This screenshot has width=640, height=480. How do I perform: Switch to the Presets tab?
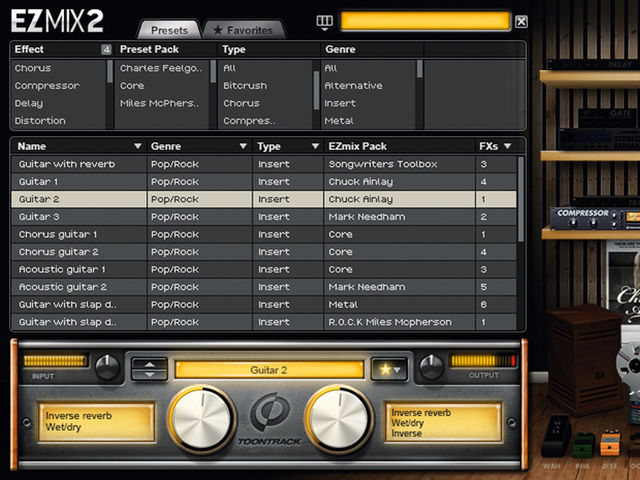point(169,30)
